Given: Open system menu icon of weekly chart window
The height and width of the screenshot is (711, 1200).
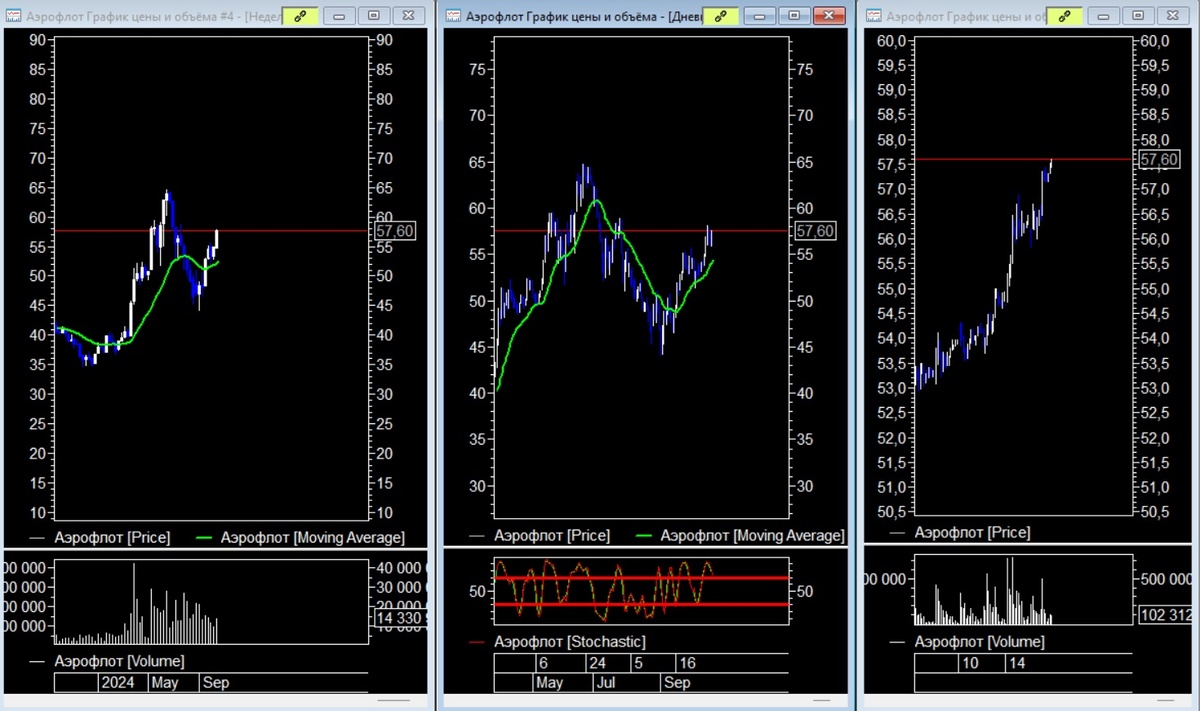Looking at the screenshot, I should [15, 16].
